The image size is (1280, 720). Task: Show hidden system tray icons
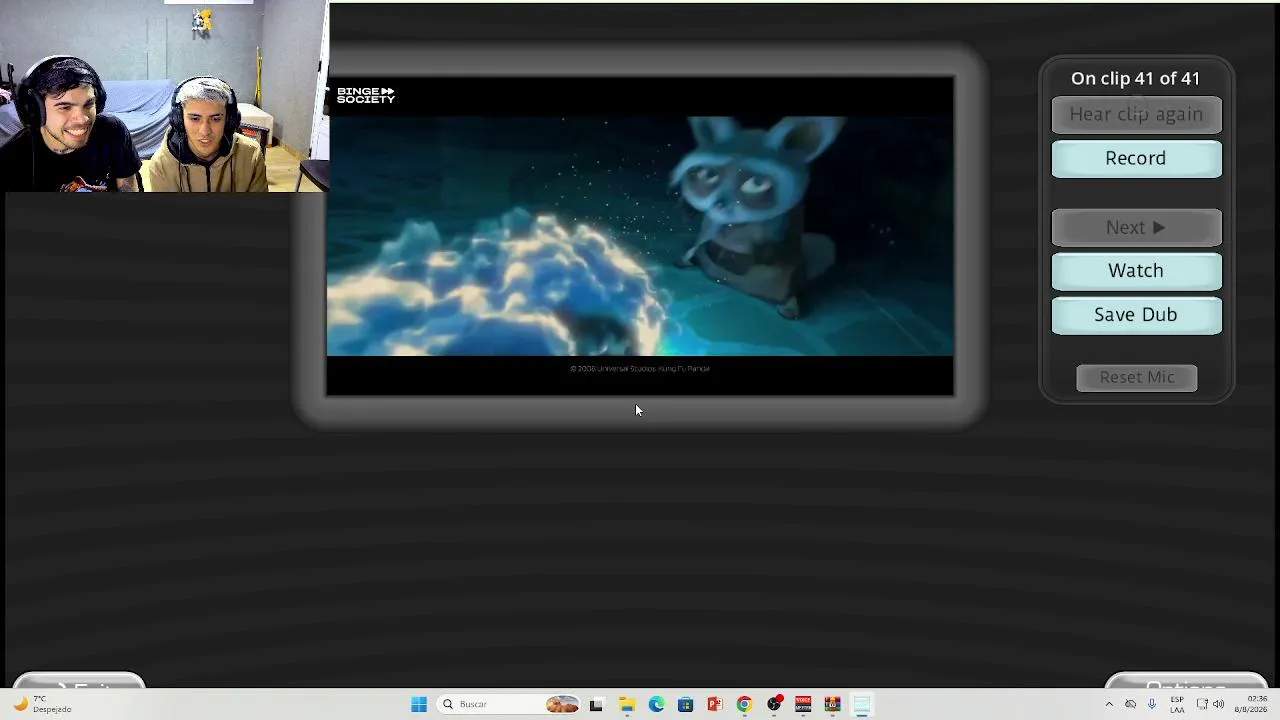1108,704
